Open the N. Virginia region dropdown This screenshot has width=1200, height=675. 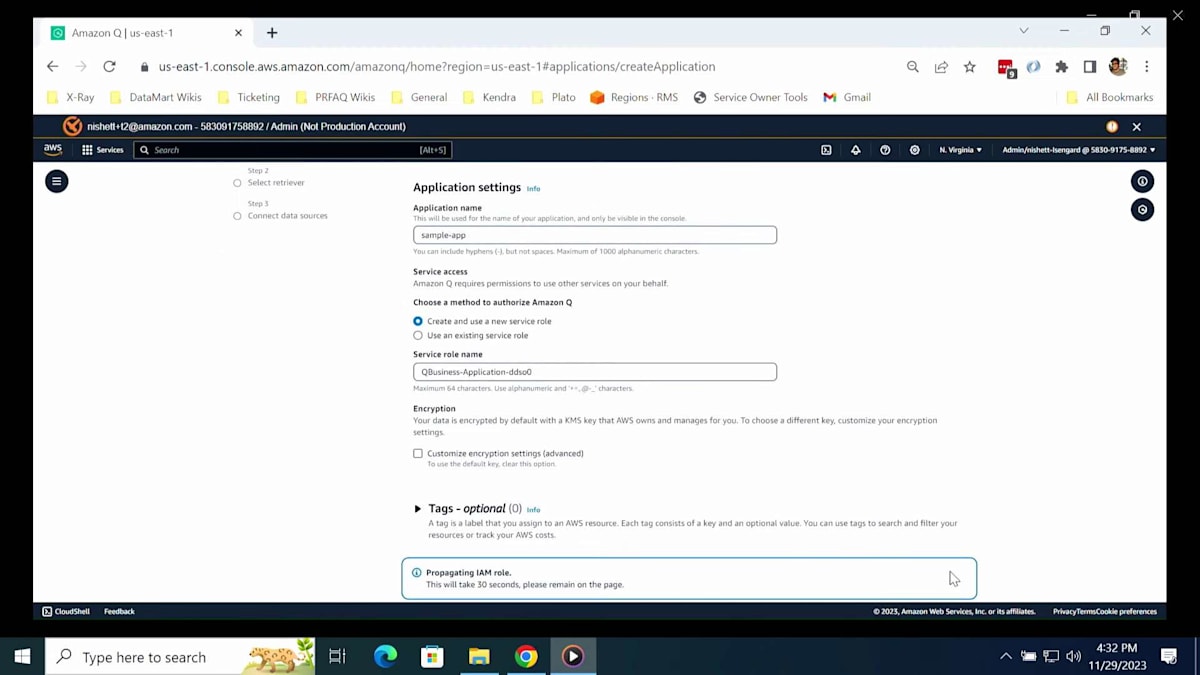tap(960, 150)
